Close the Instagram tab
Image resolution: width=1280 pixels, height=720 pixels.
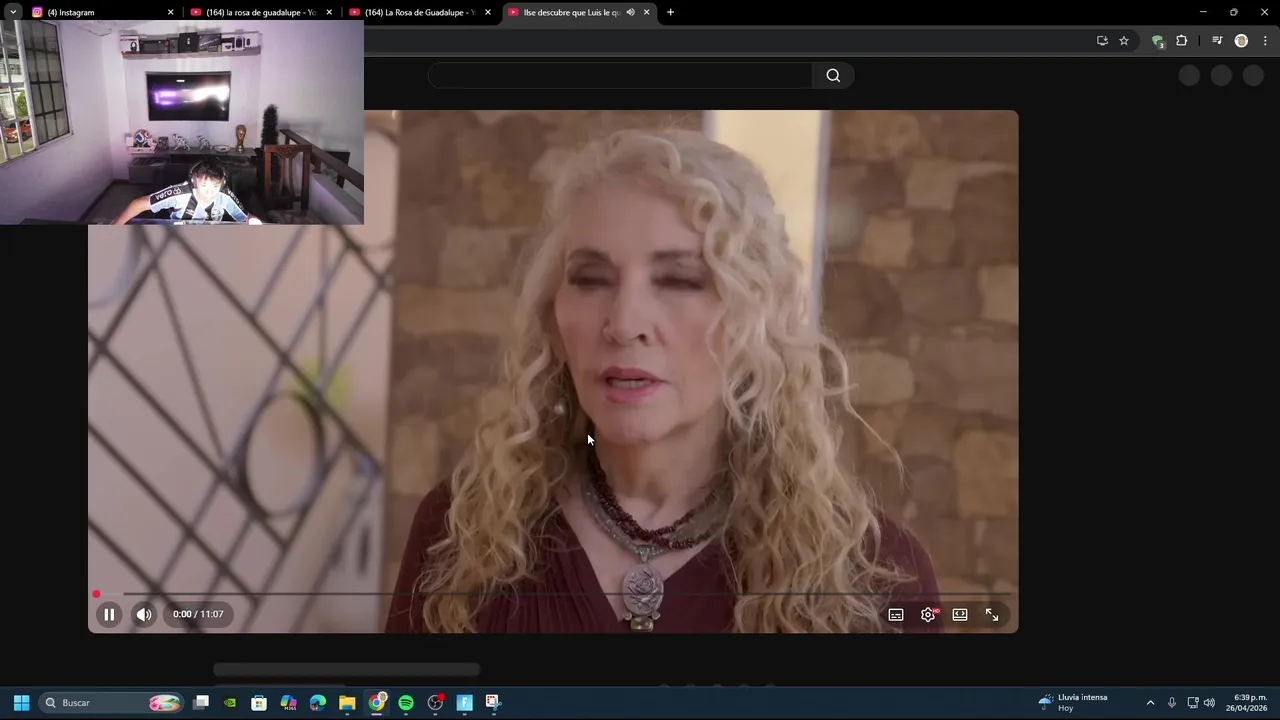170,12
